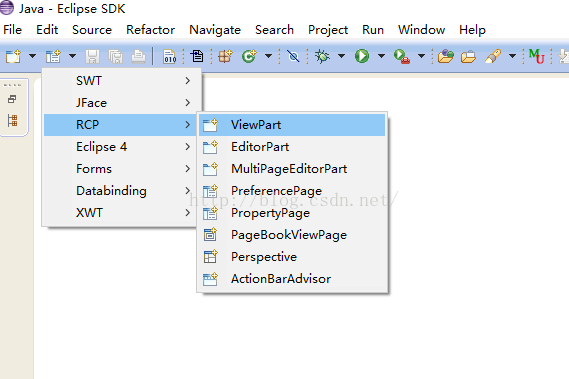Click the Run External Tools icon
The image size is (569, 379).
coord(402,56)
